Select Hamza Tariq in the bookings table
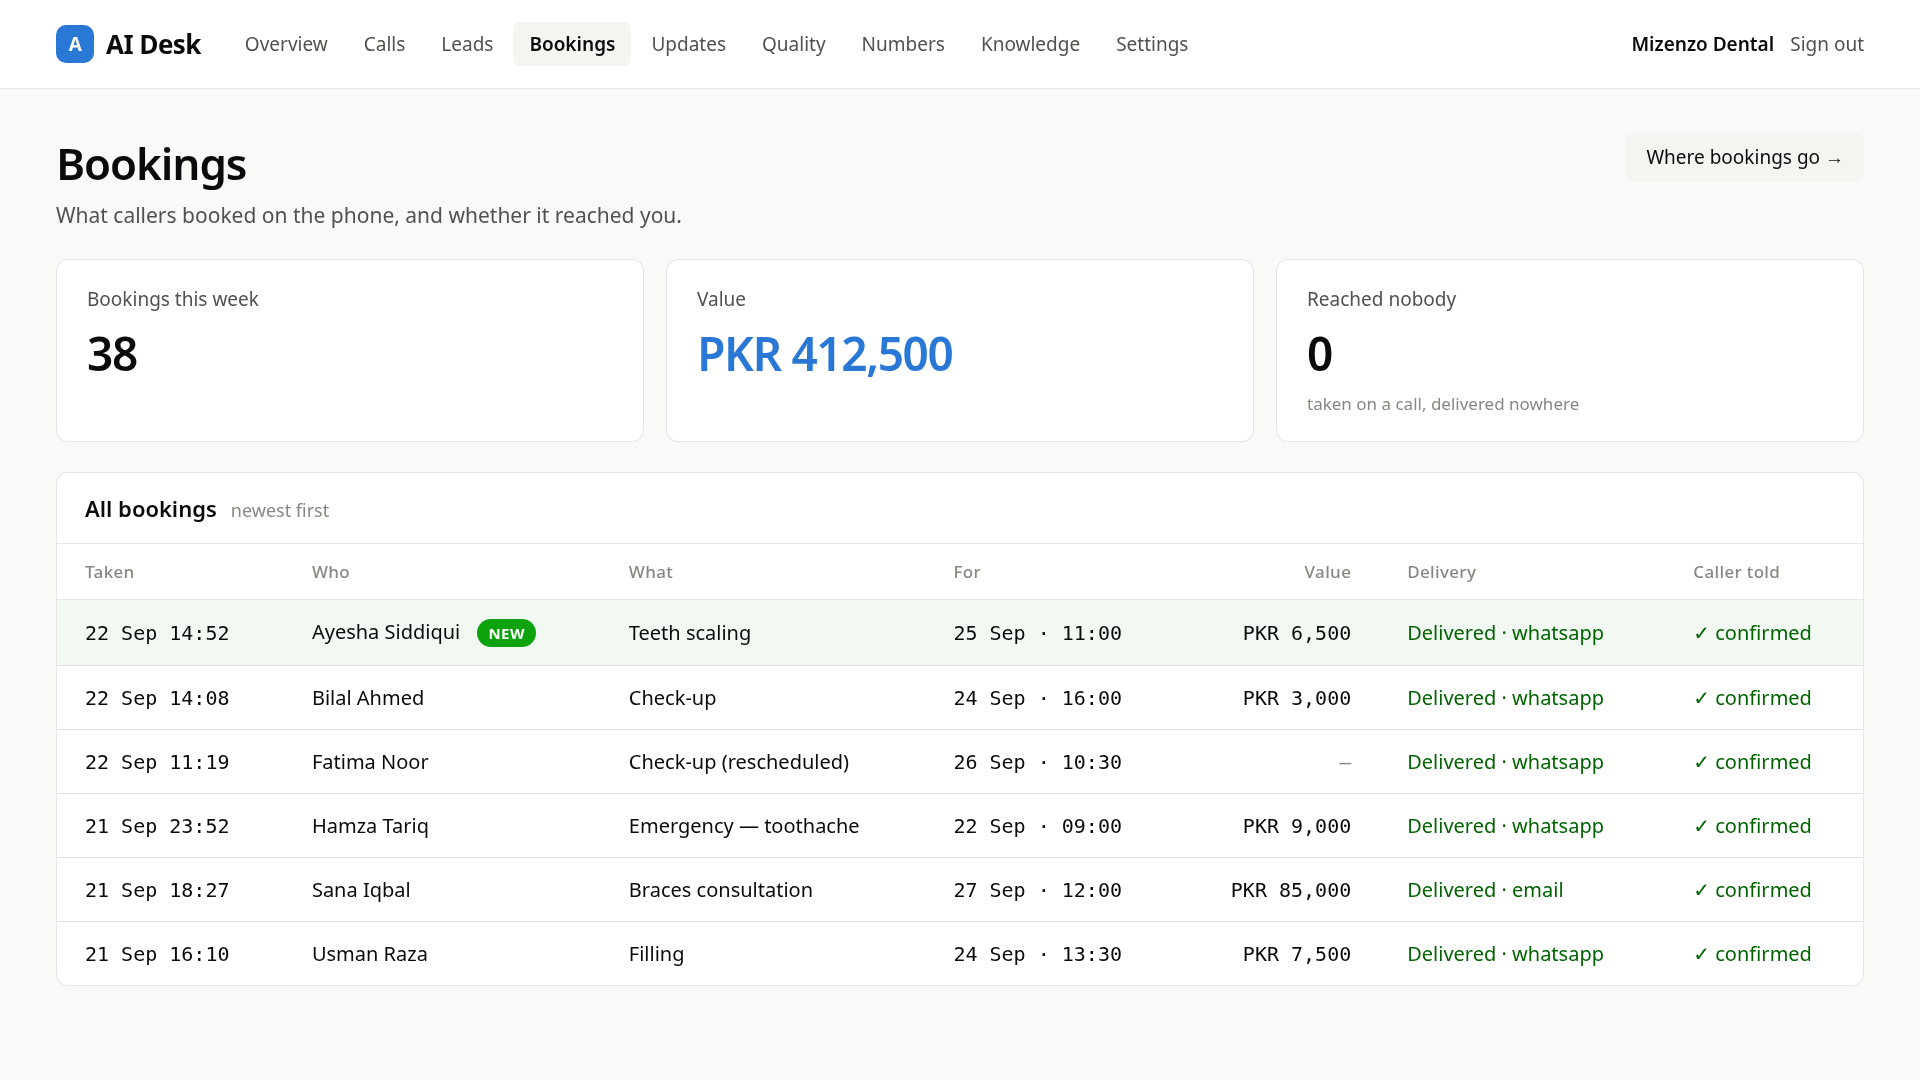The width and height of the screenshot is (1920, 1080). pos(370,826)
